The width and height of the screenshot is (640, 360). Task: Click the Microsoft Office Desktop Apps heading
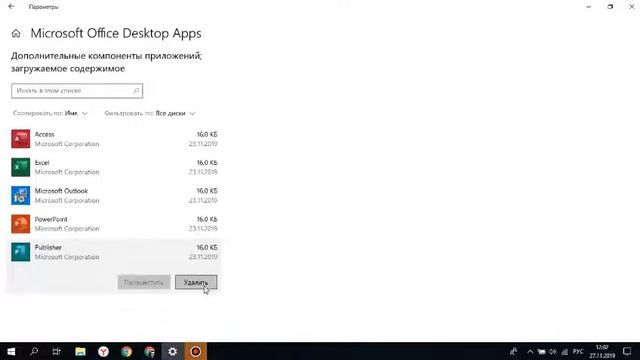click(x=116, y=33)
